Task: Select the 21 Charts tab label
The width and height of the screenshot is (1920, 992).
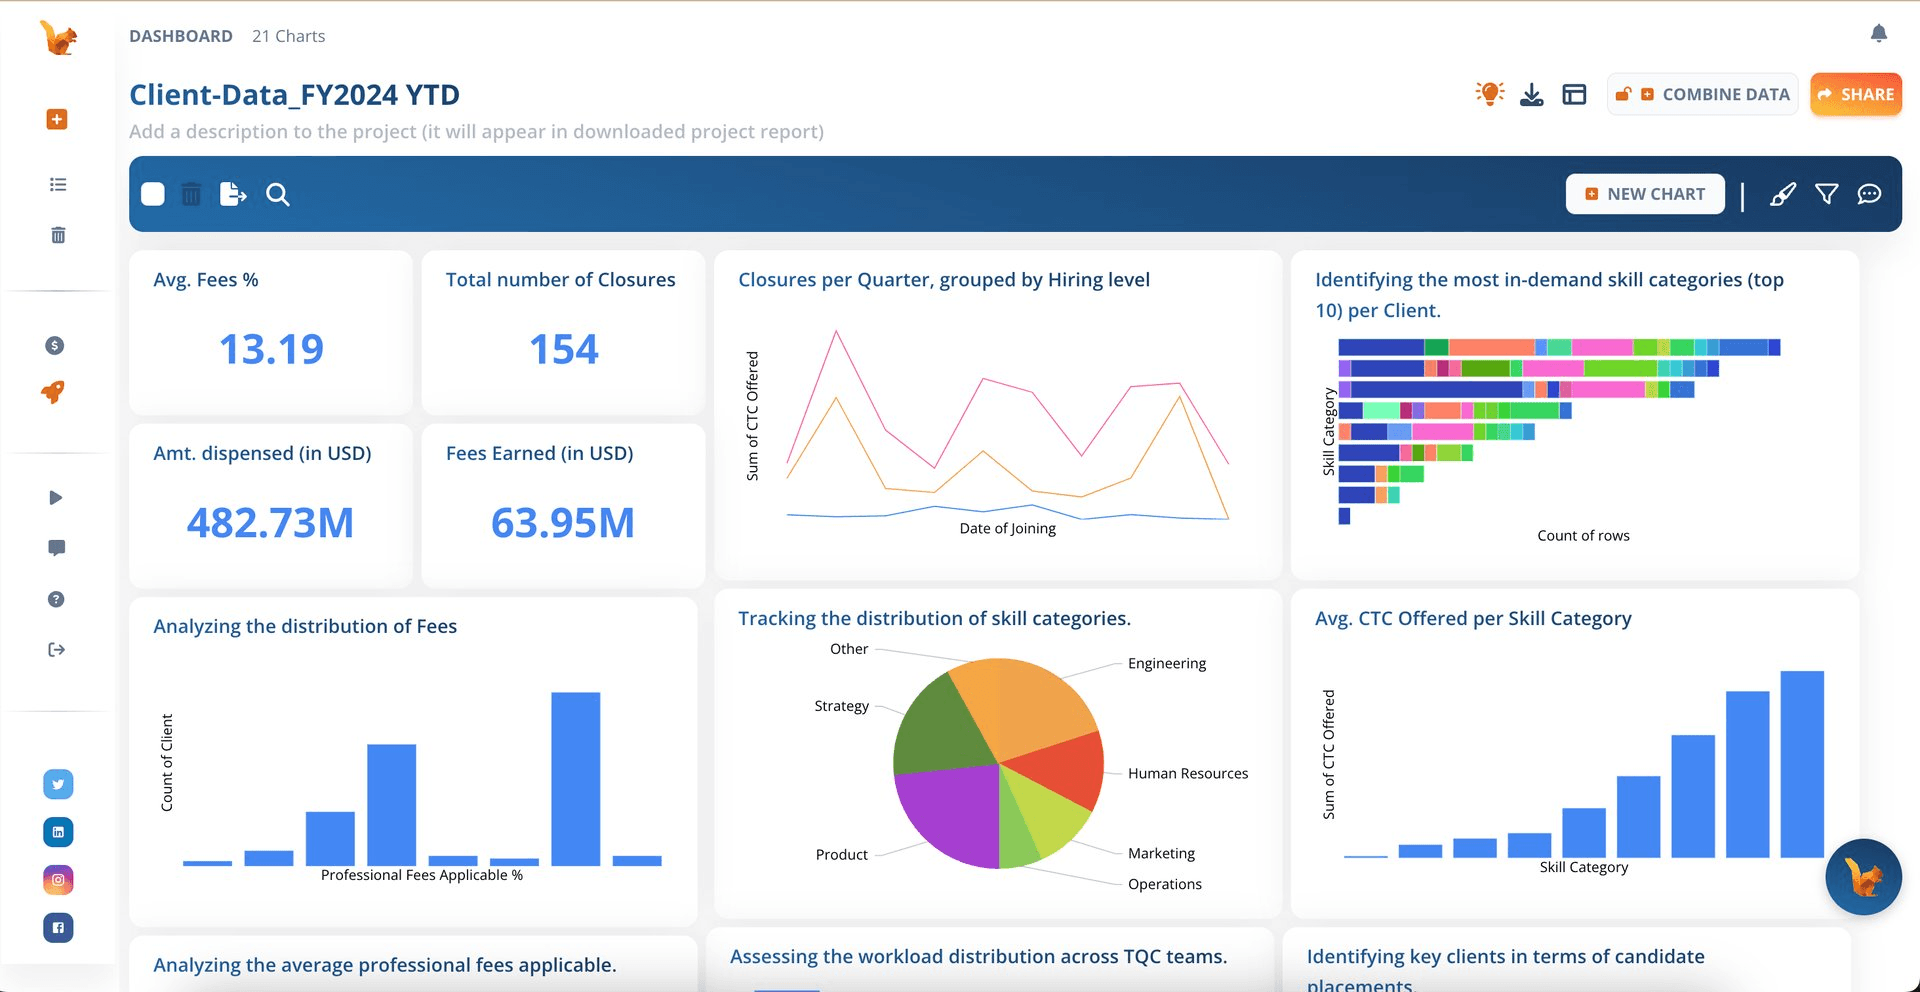Action: click(x=288, y=35)
